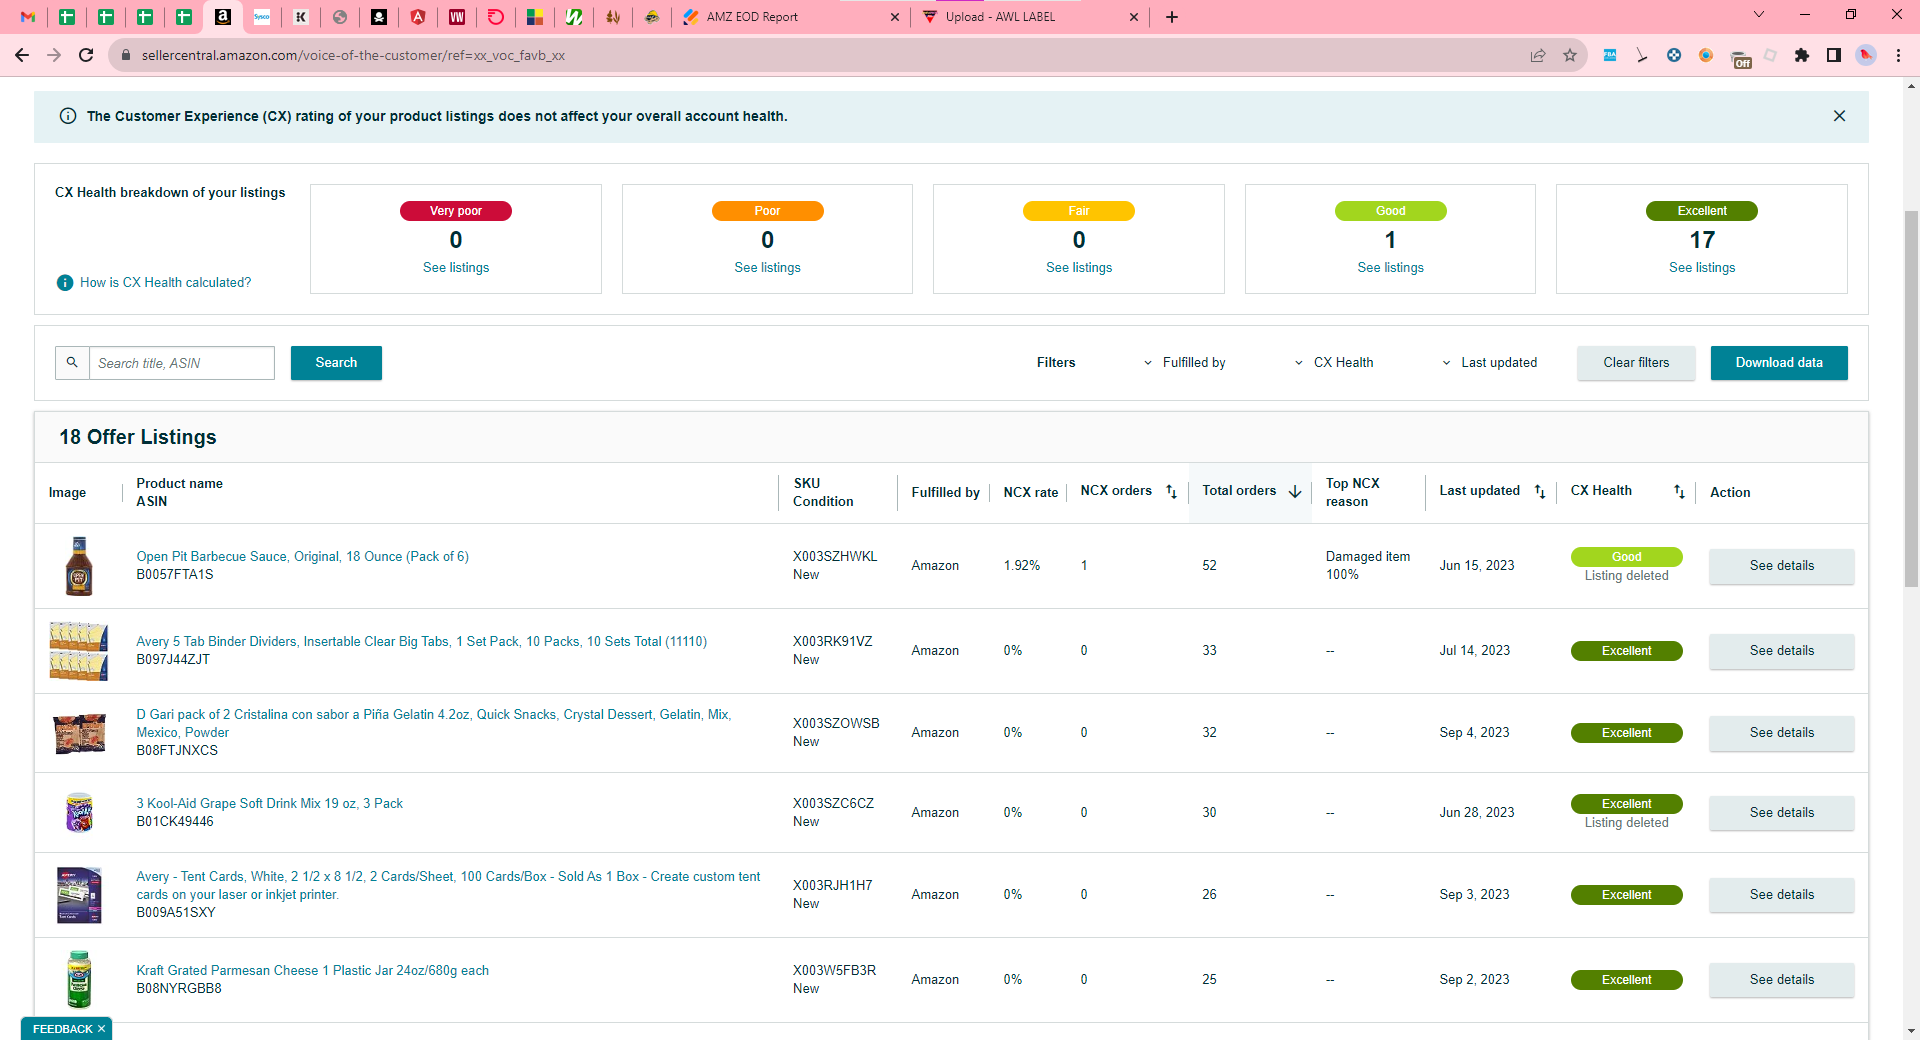Focus the Search title, ASIN field

tap(182, 363)
